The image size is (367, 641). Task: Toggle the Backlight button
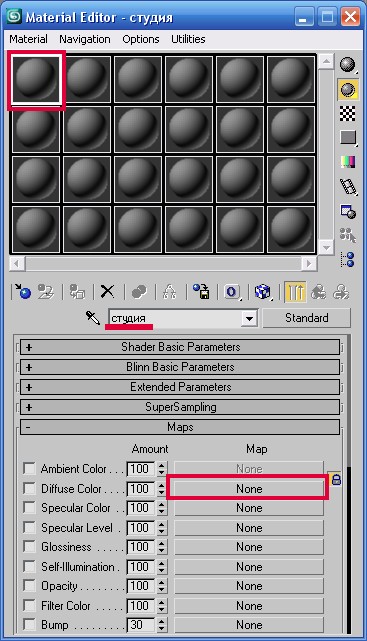coord(348,90)
